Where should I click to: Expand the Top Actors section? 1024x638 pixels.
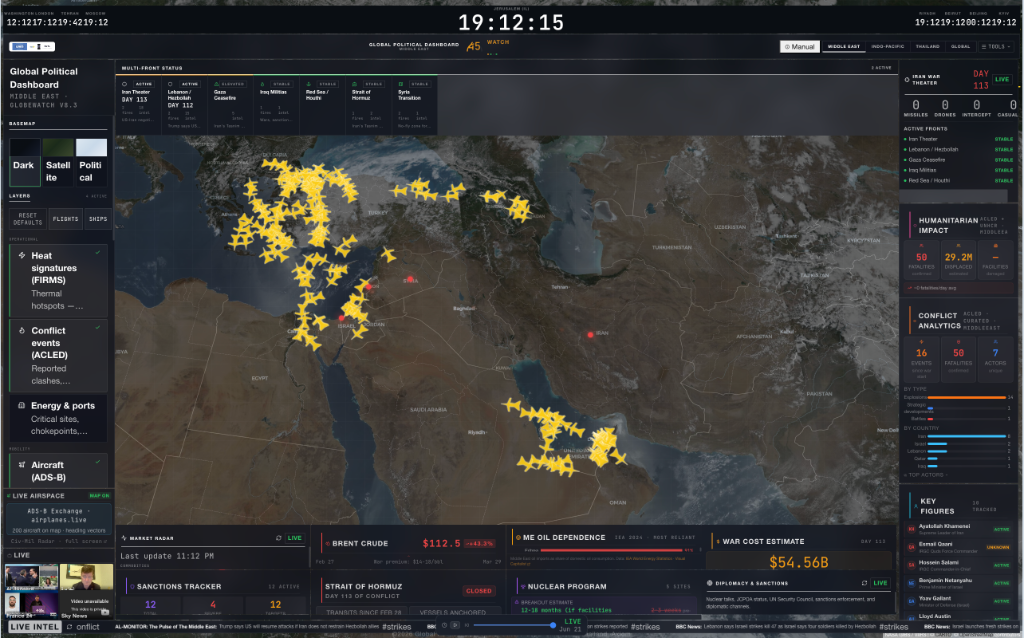[925, 475]
